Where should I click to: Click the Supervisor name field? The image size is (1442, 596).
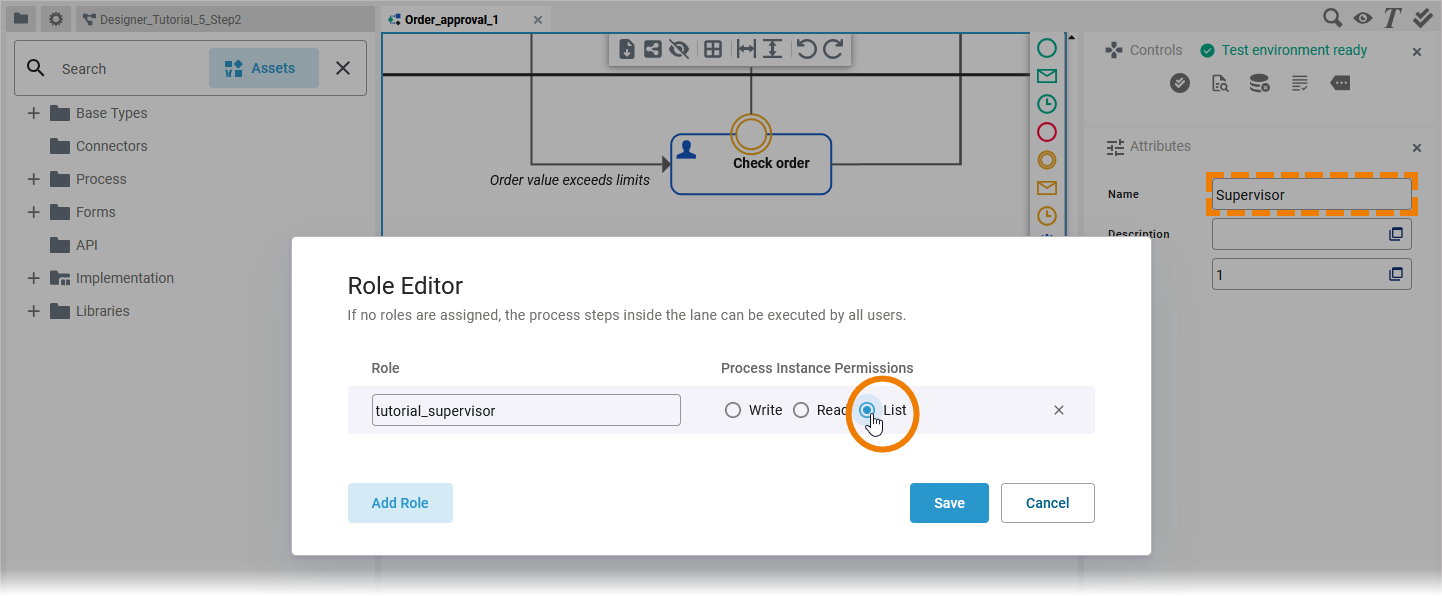pos(1311,195)
